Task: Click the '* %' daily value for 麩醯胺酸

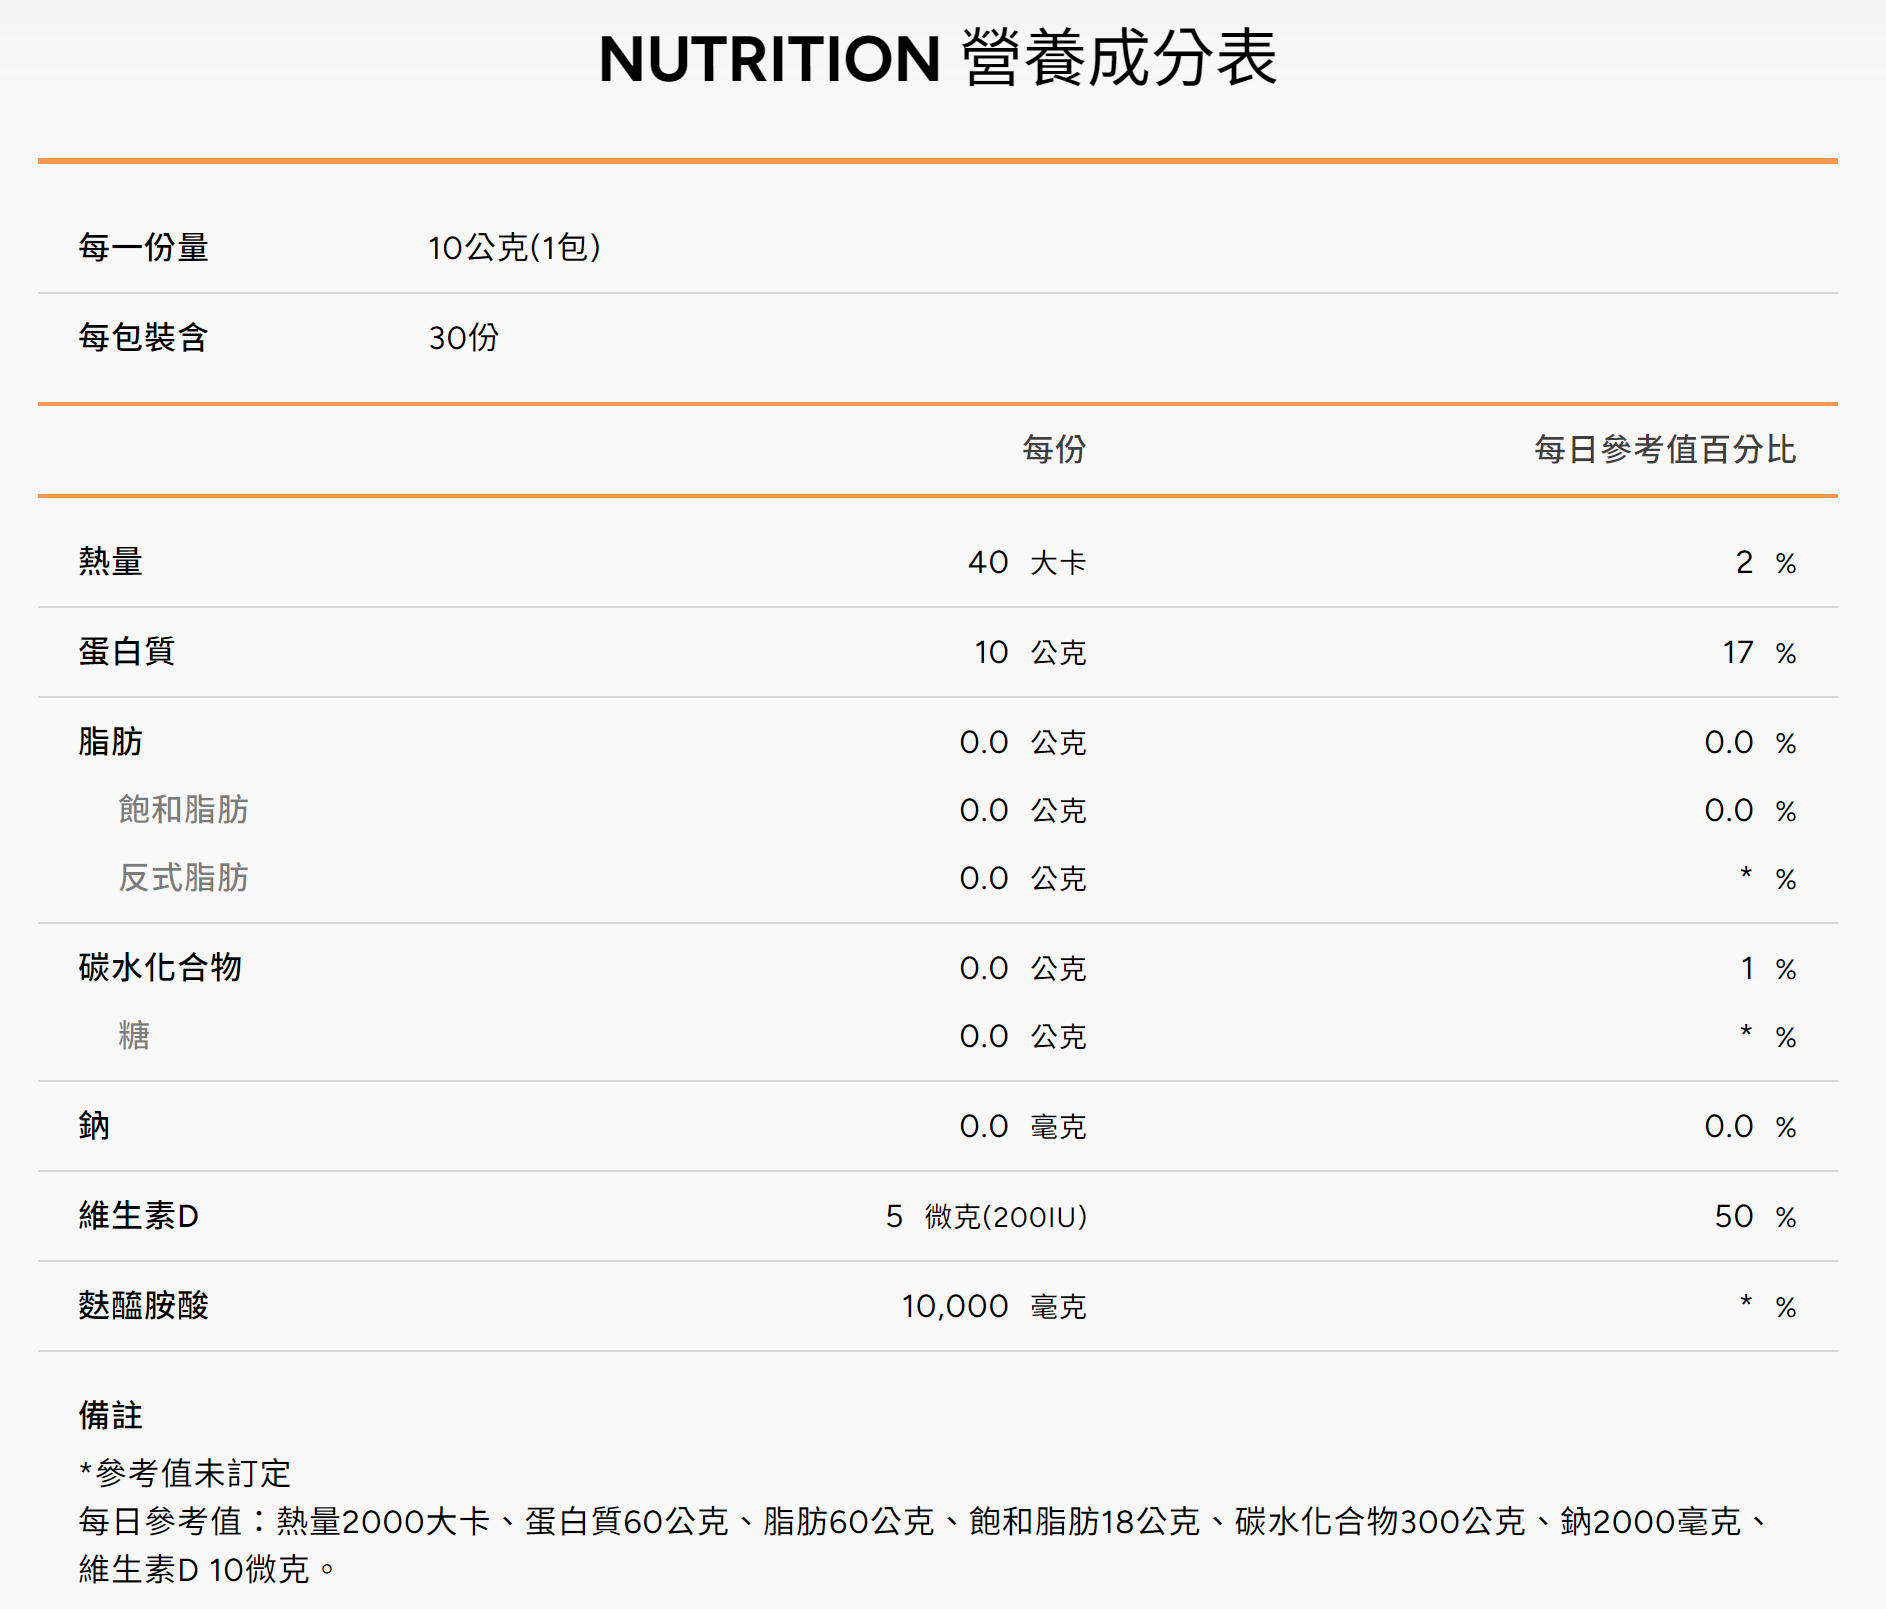Action: click(1768, 1306)
